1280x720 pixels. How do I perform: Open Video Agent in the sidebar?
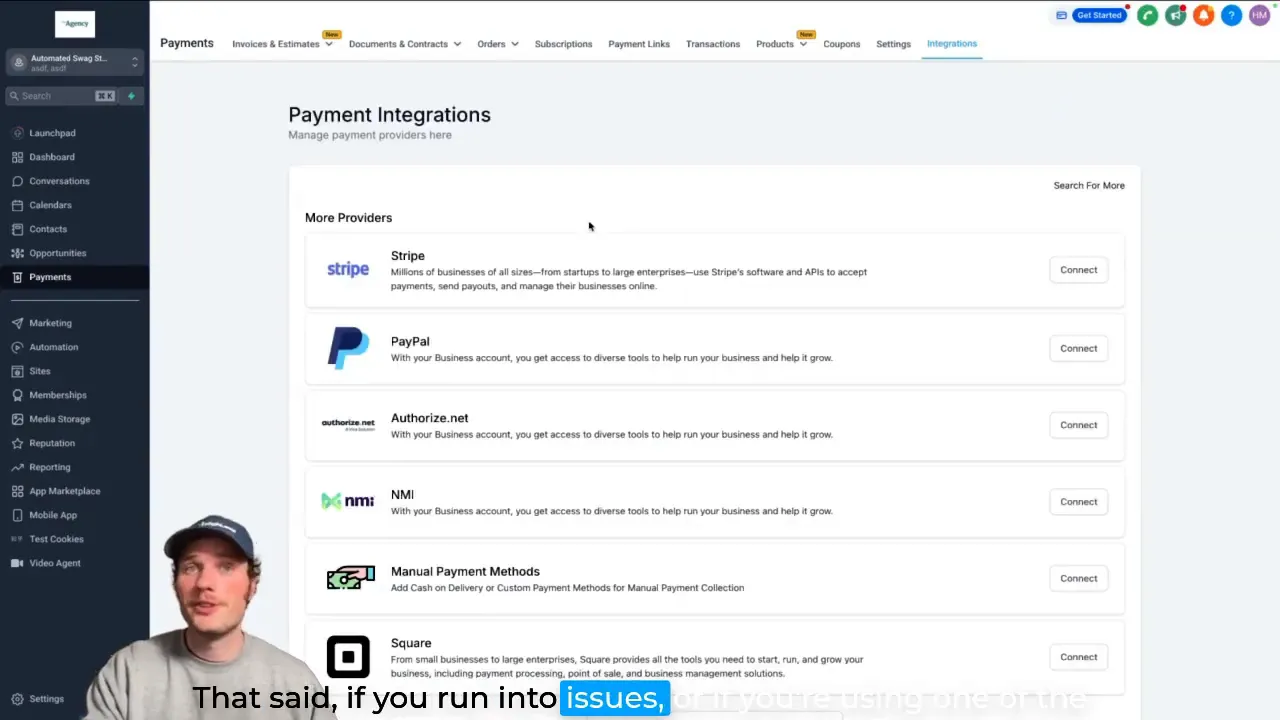(54, 563)
